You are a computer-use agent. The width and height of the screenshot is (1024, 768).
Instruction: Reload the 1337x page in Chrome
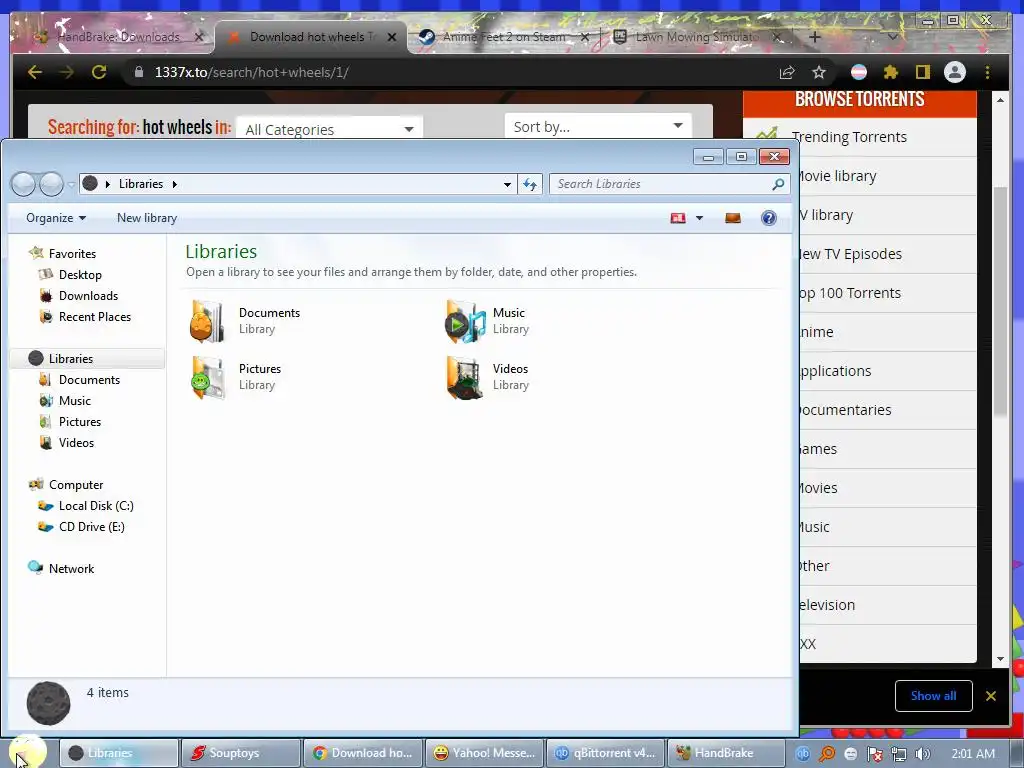pyautogui.click(x=99, y=72)
